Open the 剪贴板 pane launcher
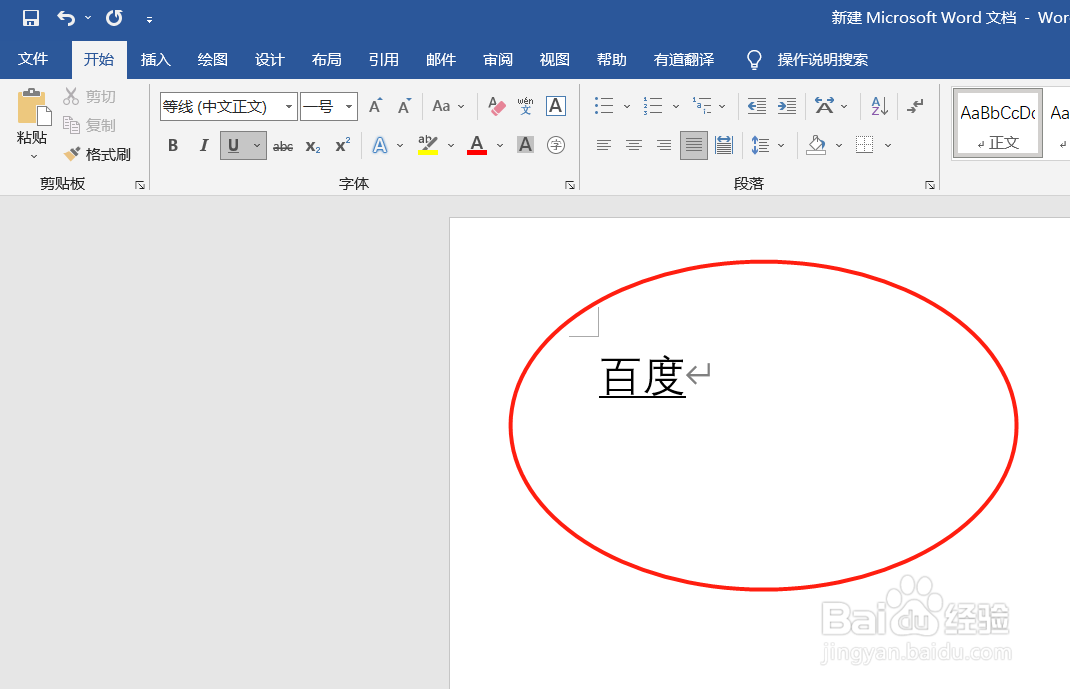 click(140, 185)
